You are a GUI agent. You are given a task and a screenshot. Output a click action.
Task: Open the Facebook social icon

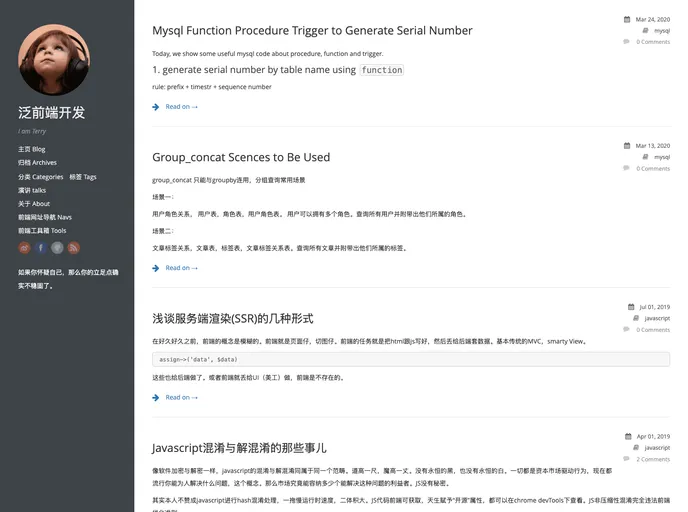[41, 248]
